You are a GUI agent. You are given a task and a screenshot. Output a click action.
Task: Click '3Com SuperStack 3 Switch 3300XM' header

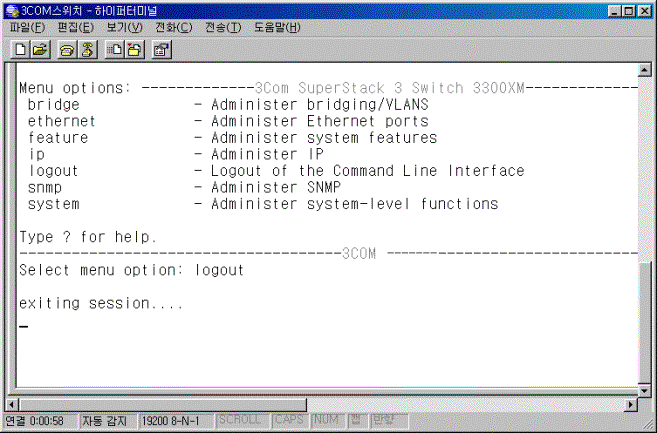(390, 88)
